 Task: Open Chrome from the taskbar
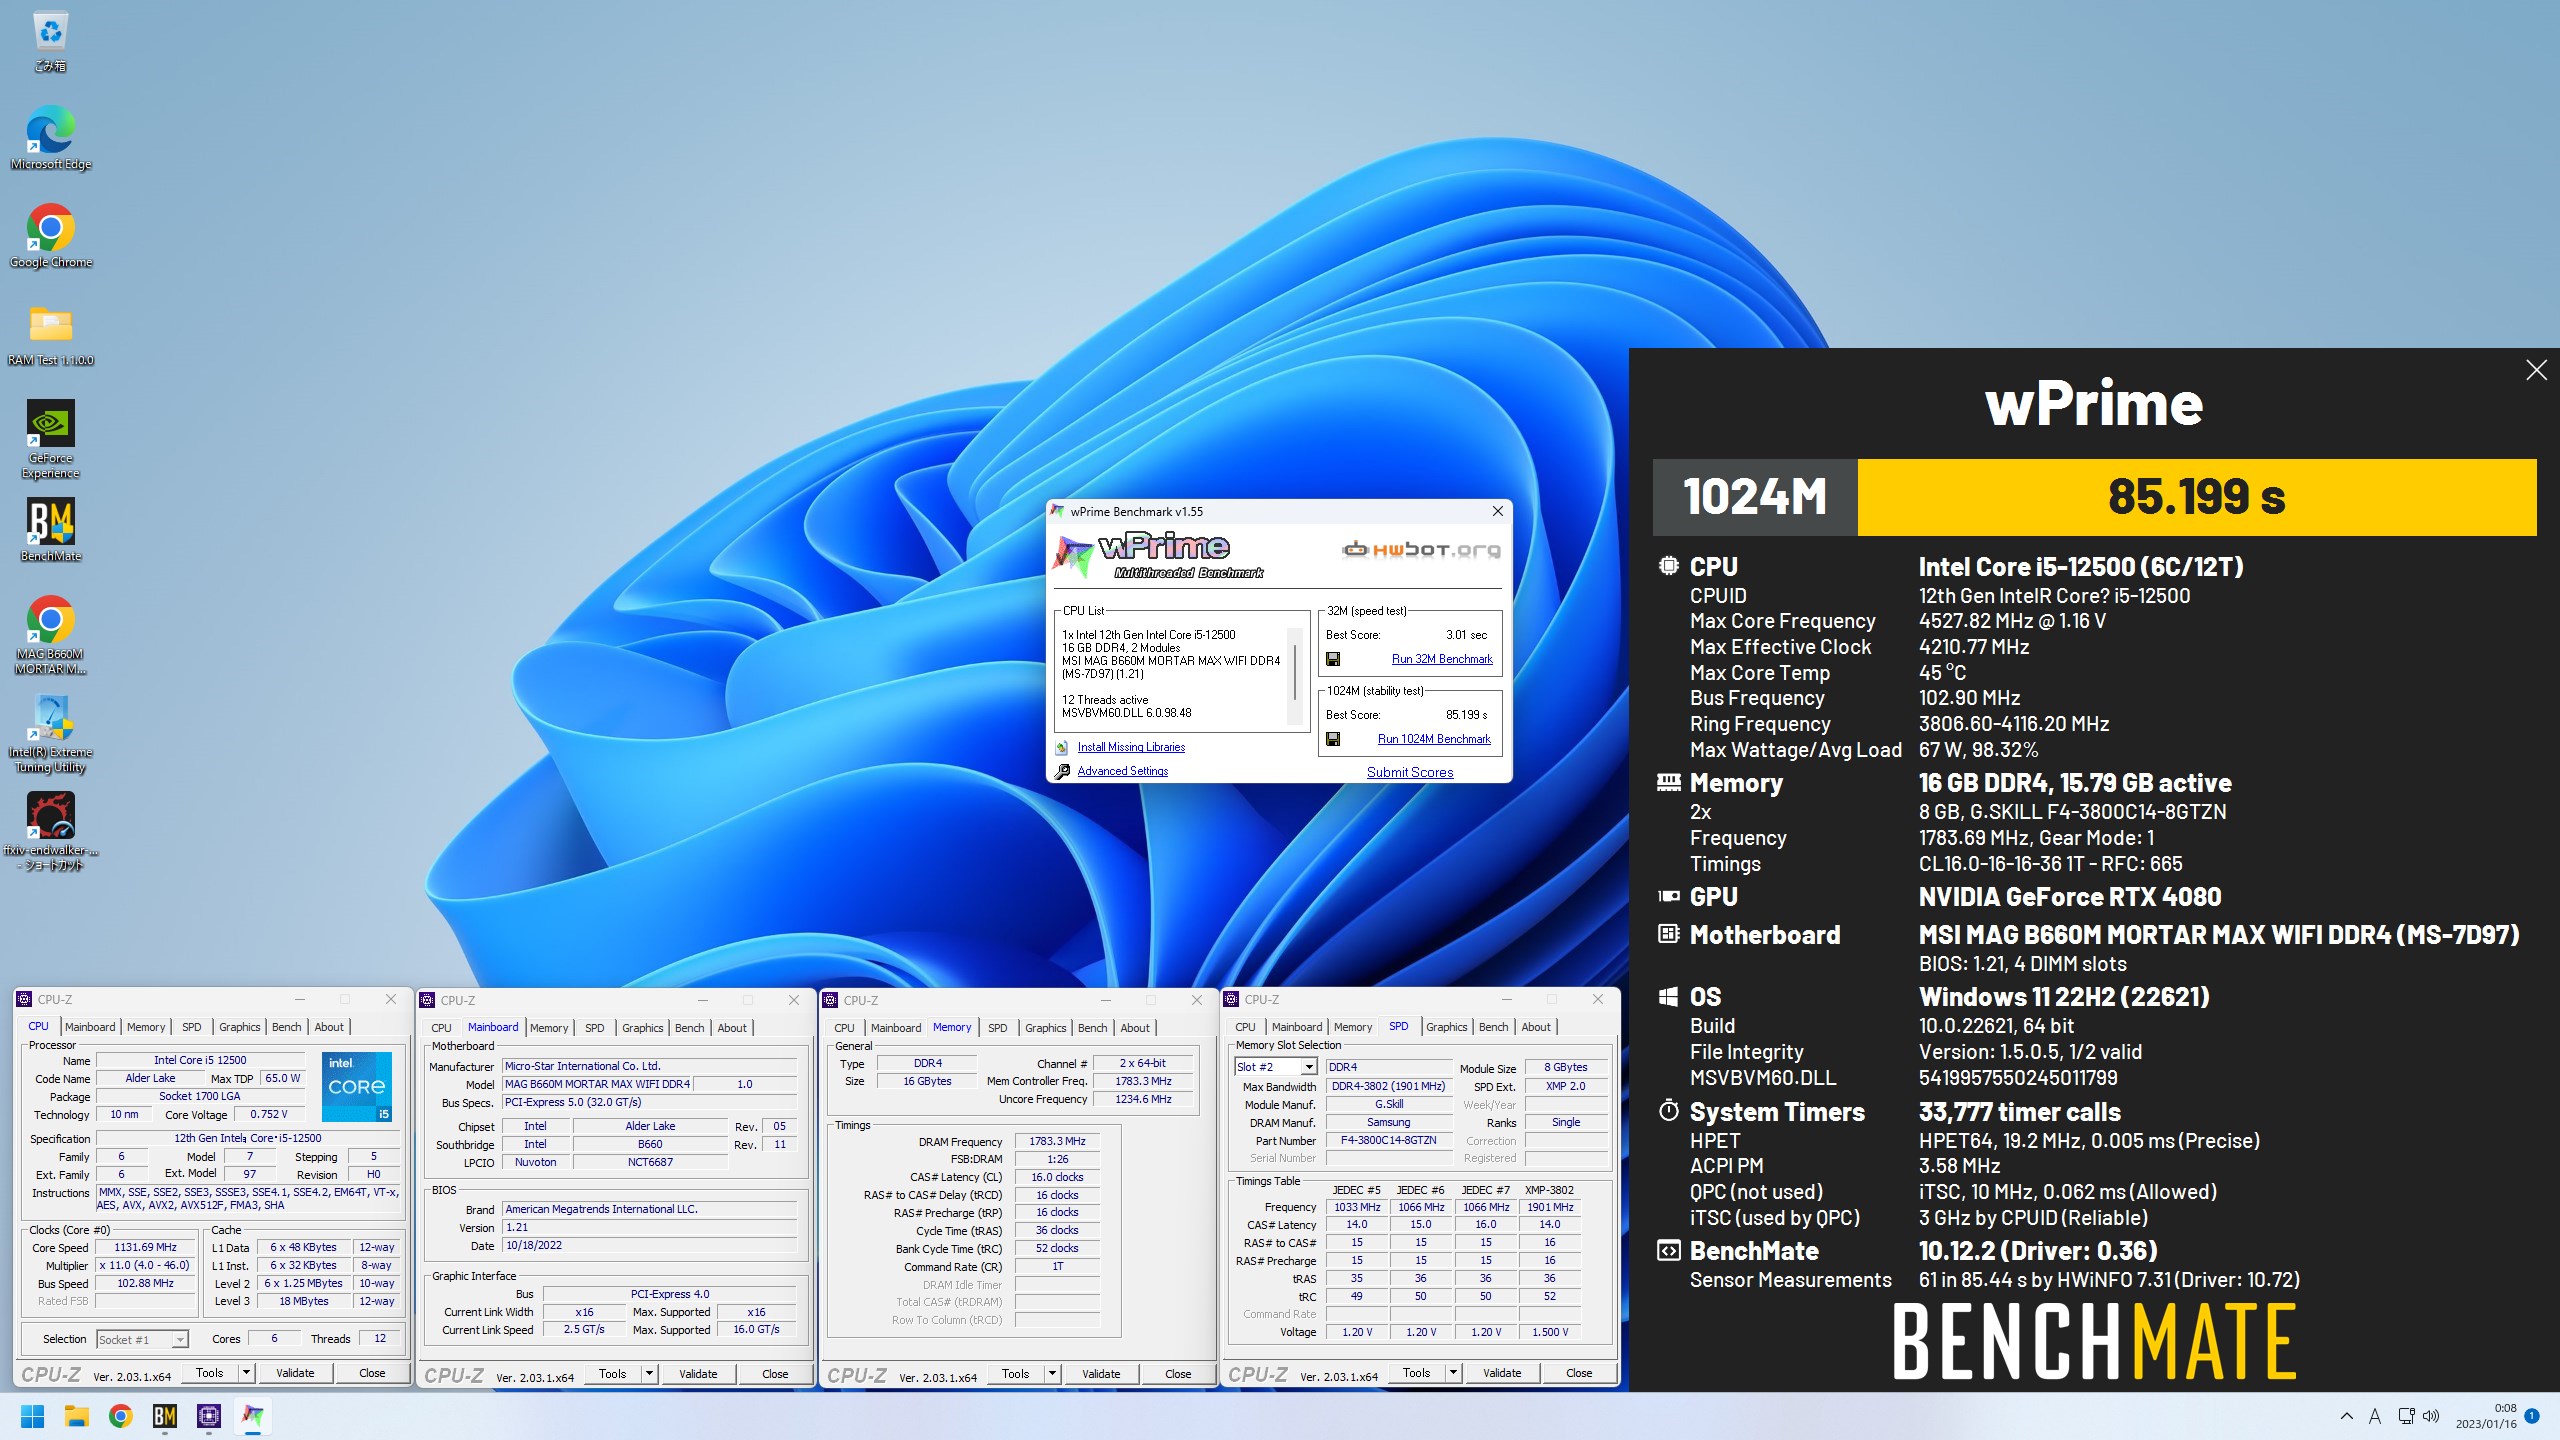pyautogui.click(x=120, y=1416)
